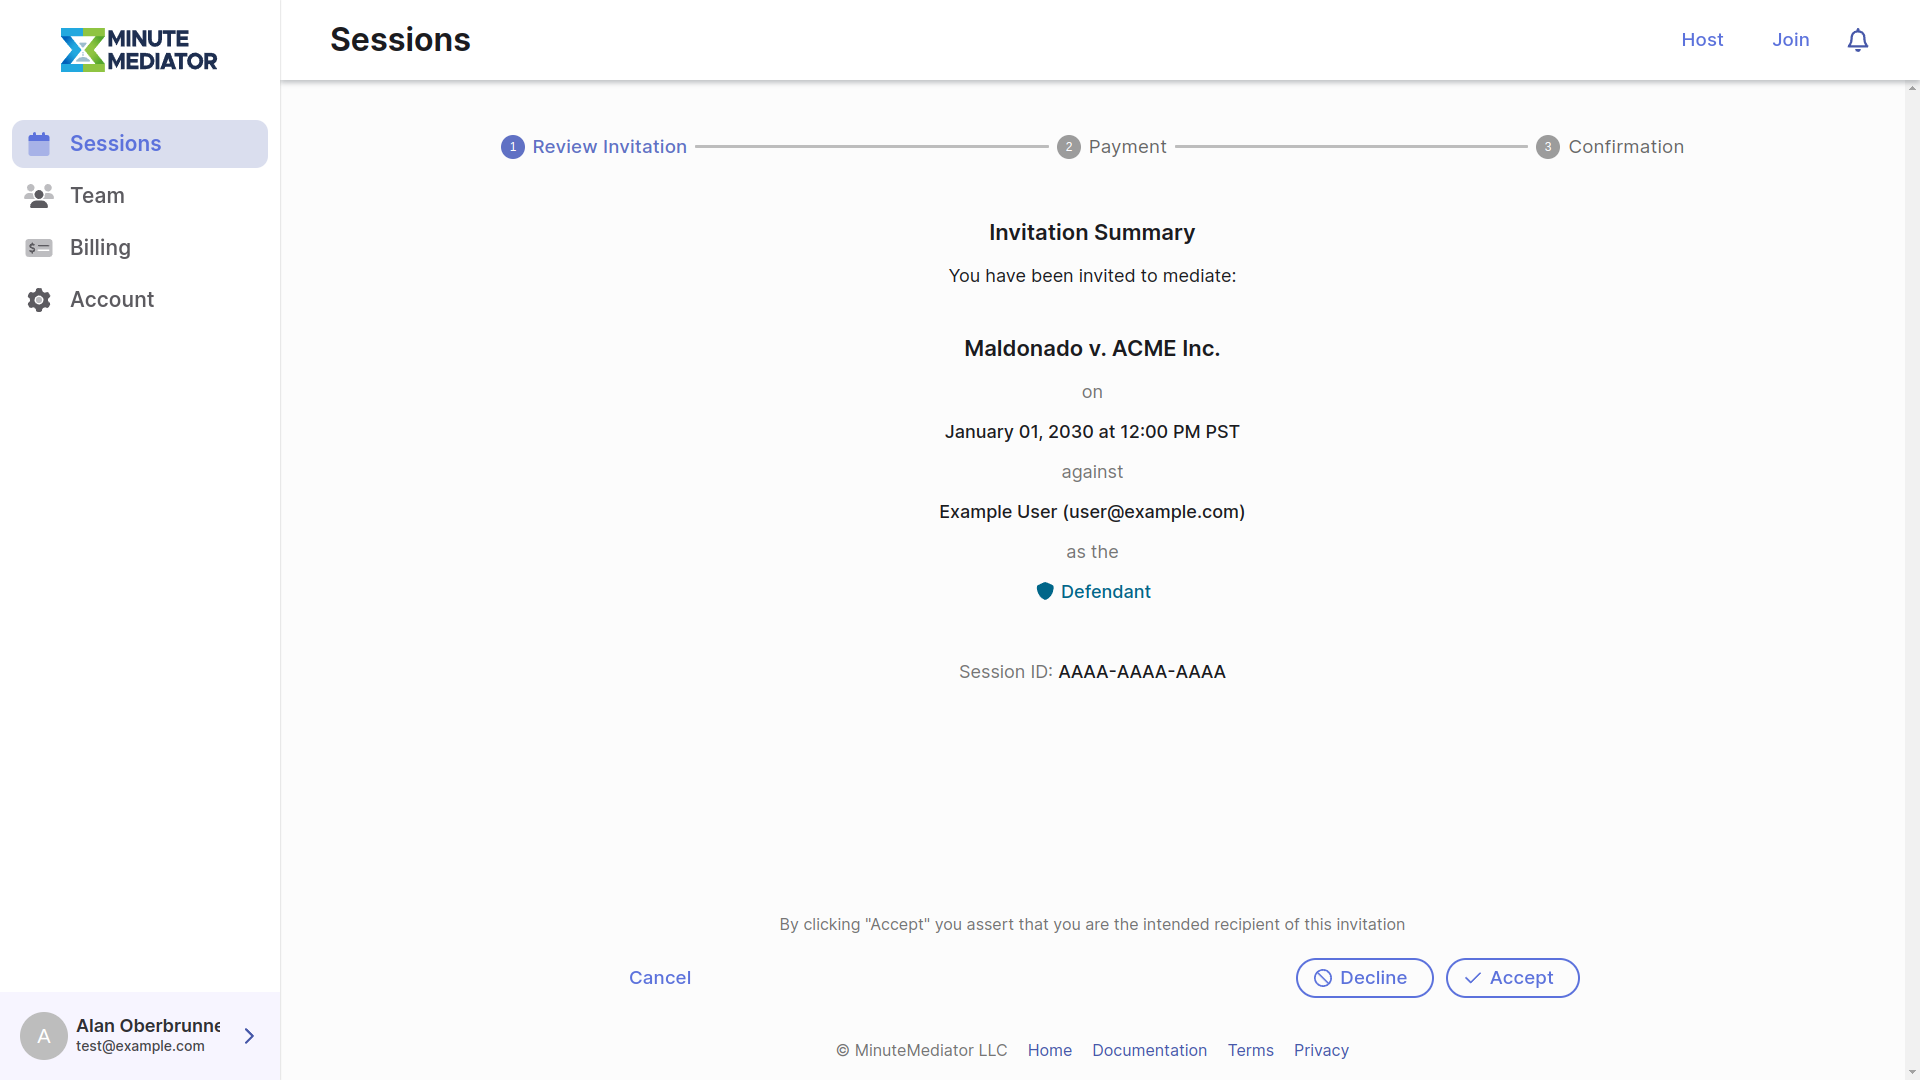Open the Host link in header
The width and height of the screenshot is (1920, 1080).
point(1702,40)
